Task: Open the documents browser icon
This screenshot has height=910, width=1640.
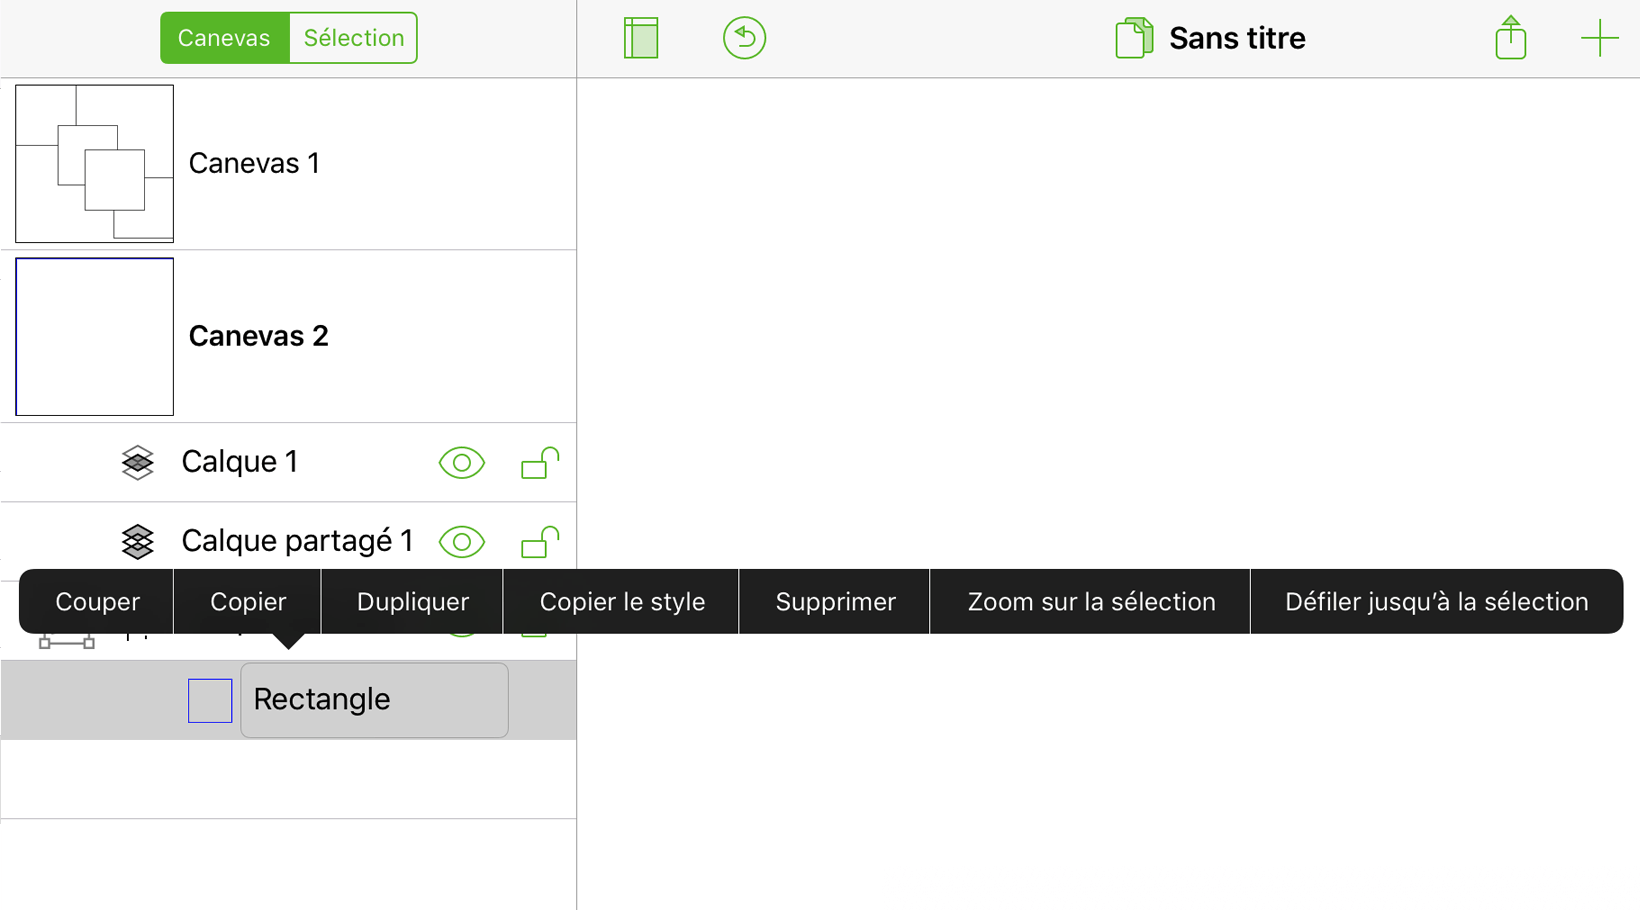Action: click(1134, 38)
